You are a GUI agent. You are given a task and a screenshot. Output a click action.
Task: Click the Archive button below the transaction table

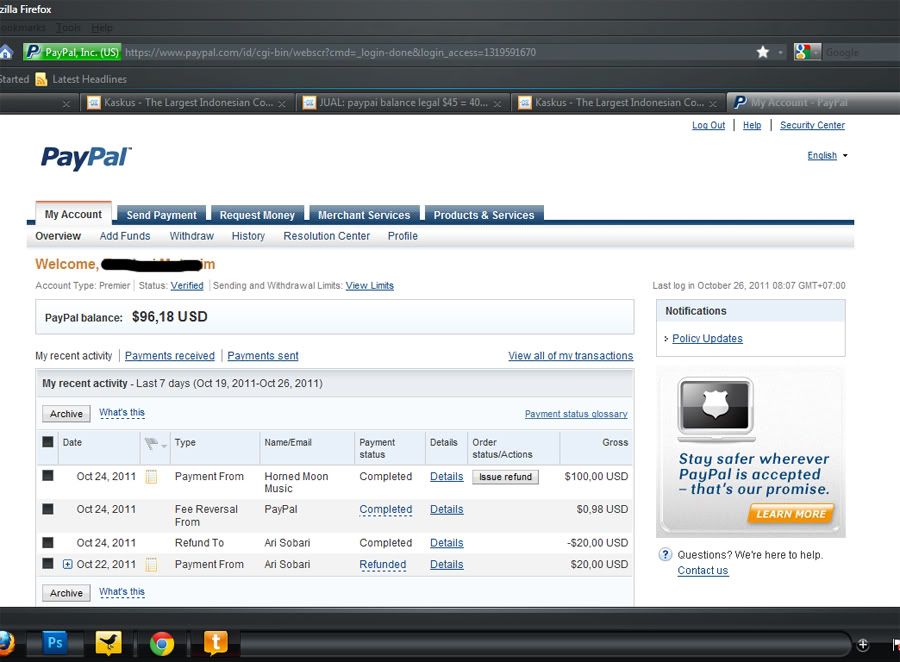[x=66, y=593]
